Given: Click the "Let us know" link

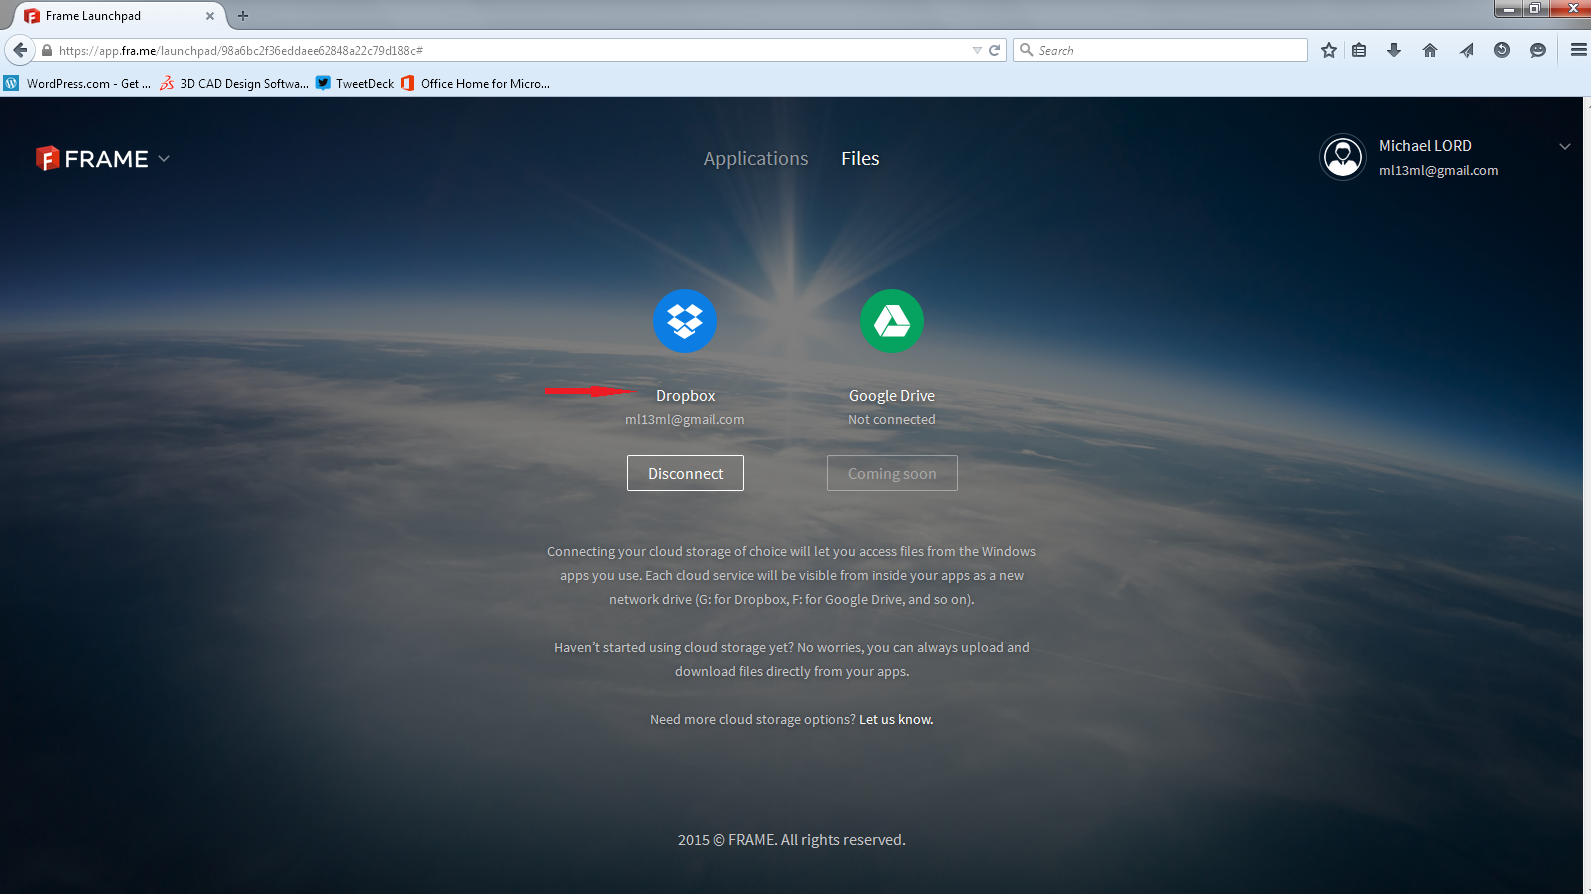Looking at the screenshot, I should coord(895,720).
